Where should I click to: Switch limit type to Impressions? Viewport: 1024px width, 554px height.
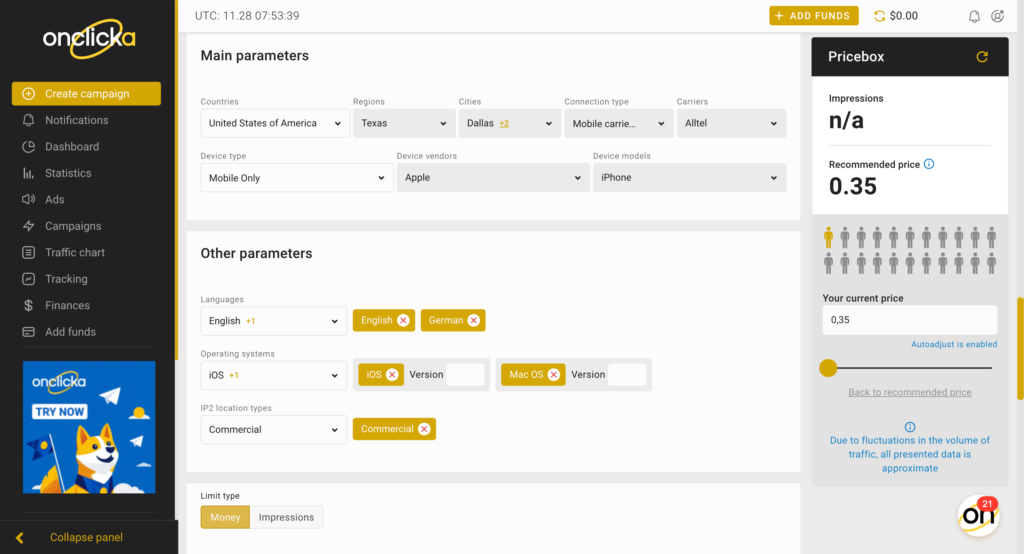286,517
